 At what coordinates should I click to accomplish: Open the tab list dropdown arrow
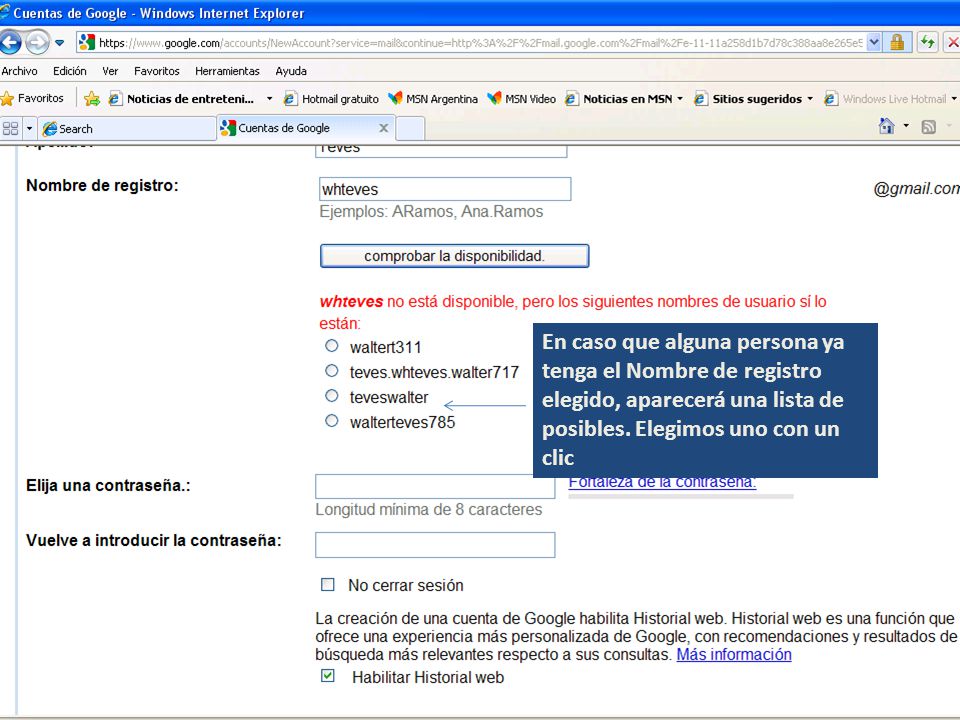[29, 129]
